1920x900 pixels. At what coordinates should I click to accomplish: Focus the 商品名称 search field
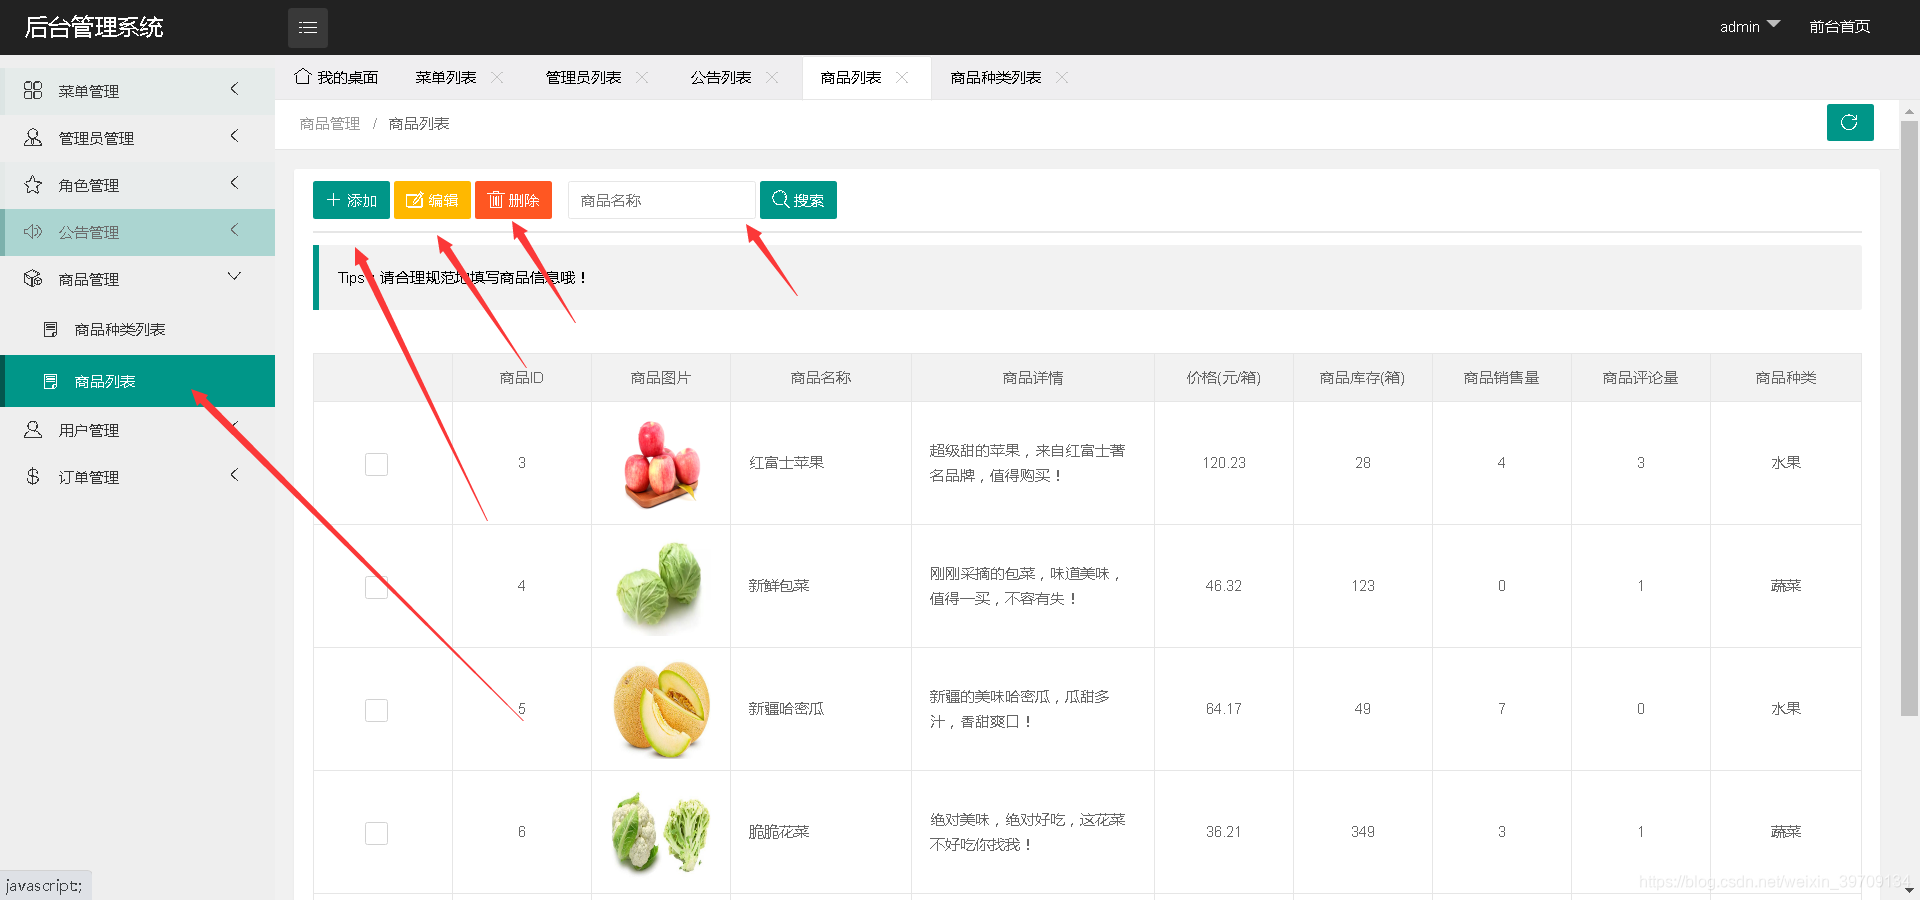(661, 200)
